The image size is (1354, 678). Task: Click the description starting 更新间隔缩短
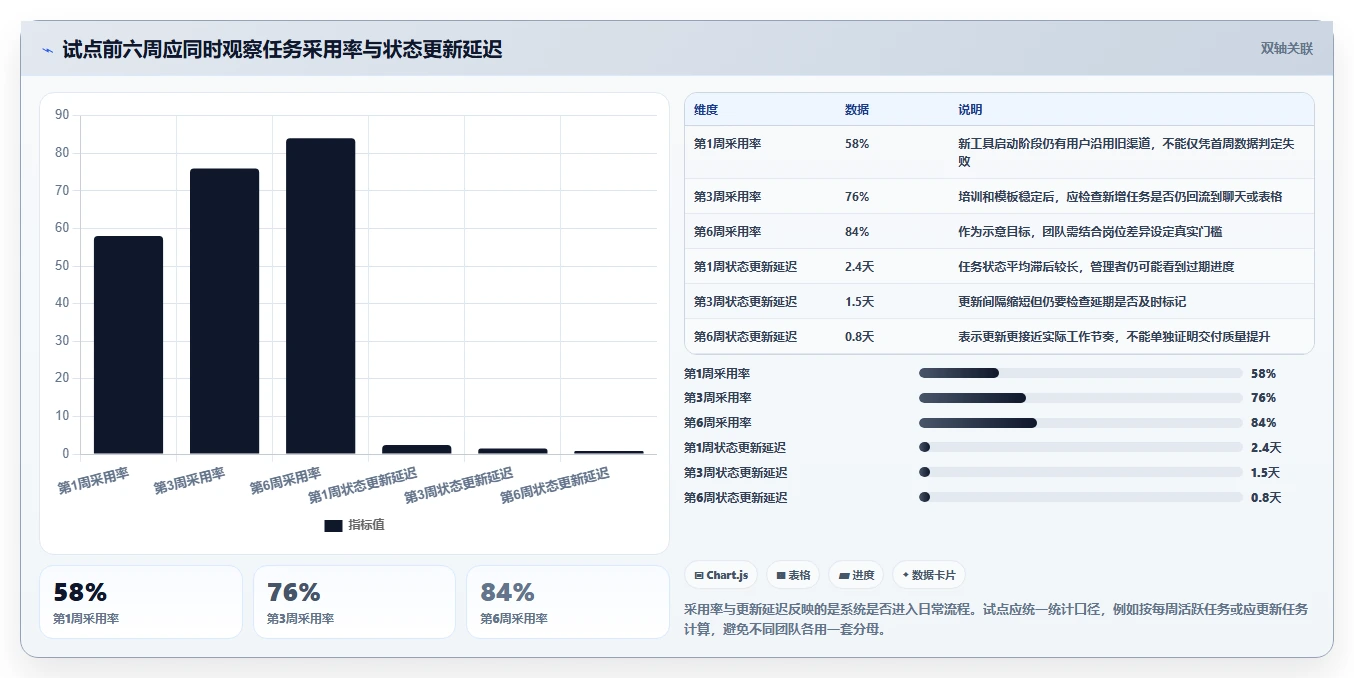pos(1072,302)
